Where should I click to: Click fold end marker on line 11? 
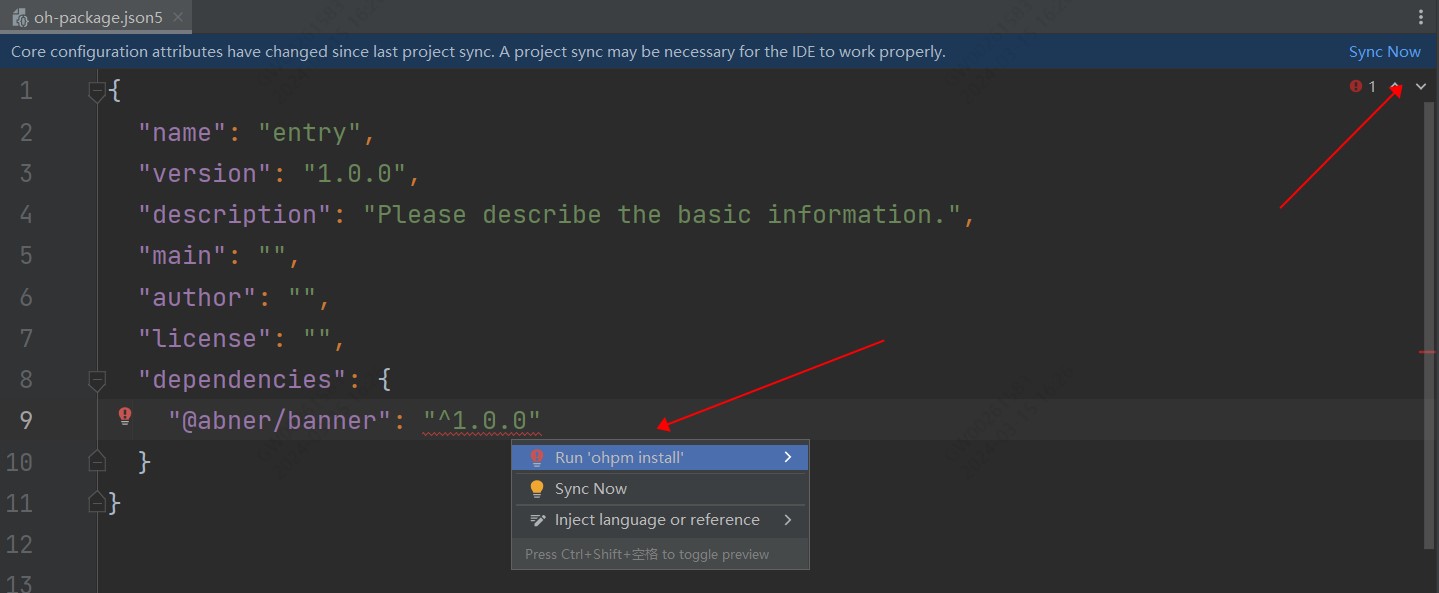click(97, 502)
